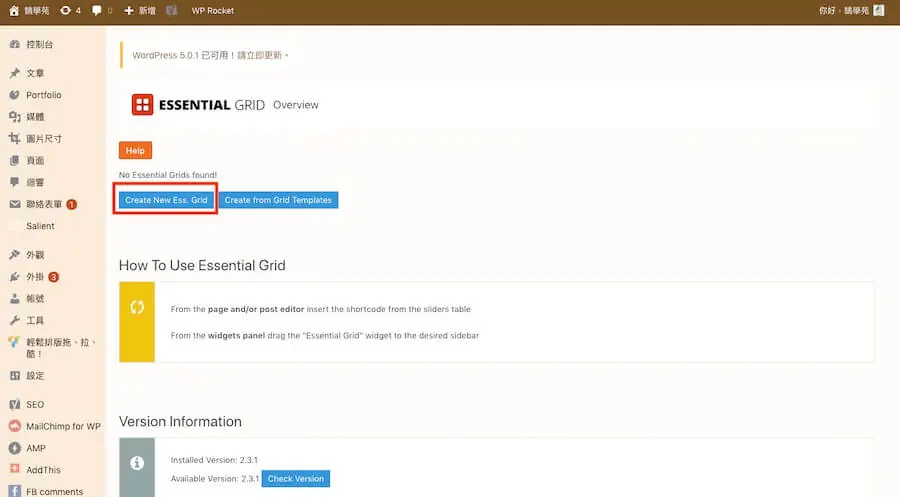The width and height of the screenshot is (900, 497).
Task: Click the Essential Grid red logo
Action: click(x=142, y=104)
